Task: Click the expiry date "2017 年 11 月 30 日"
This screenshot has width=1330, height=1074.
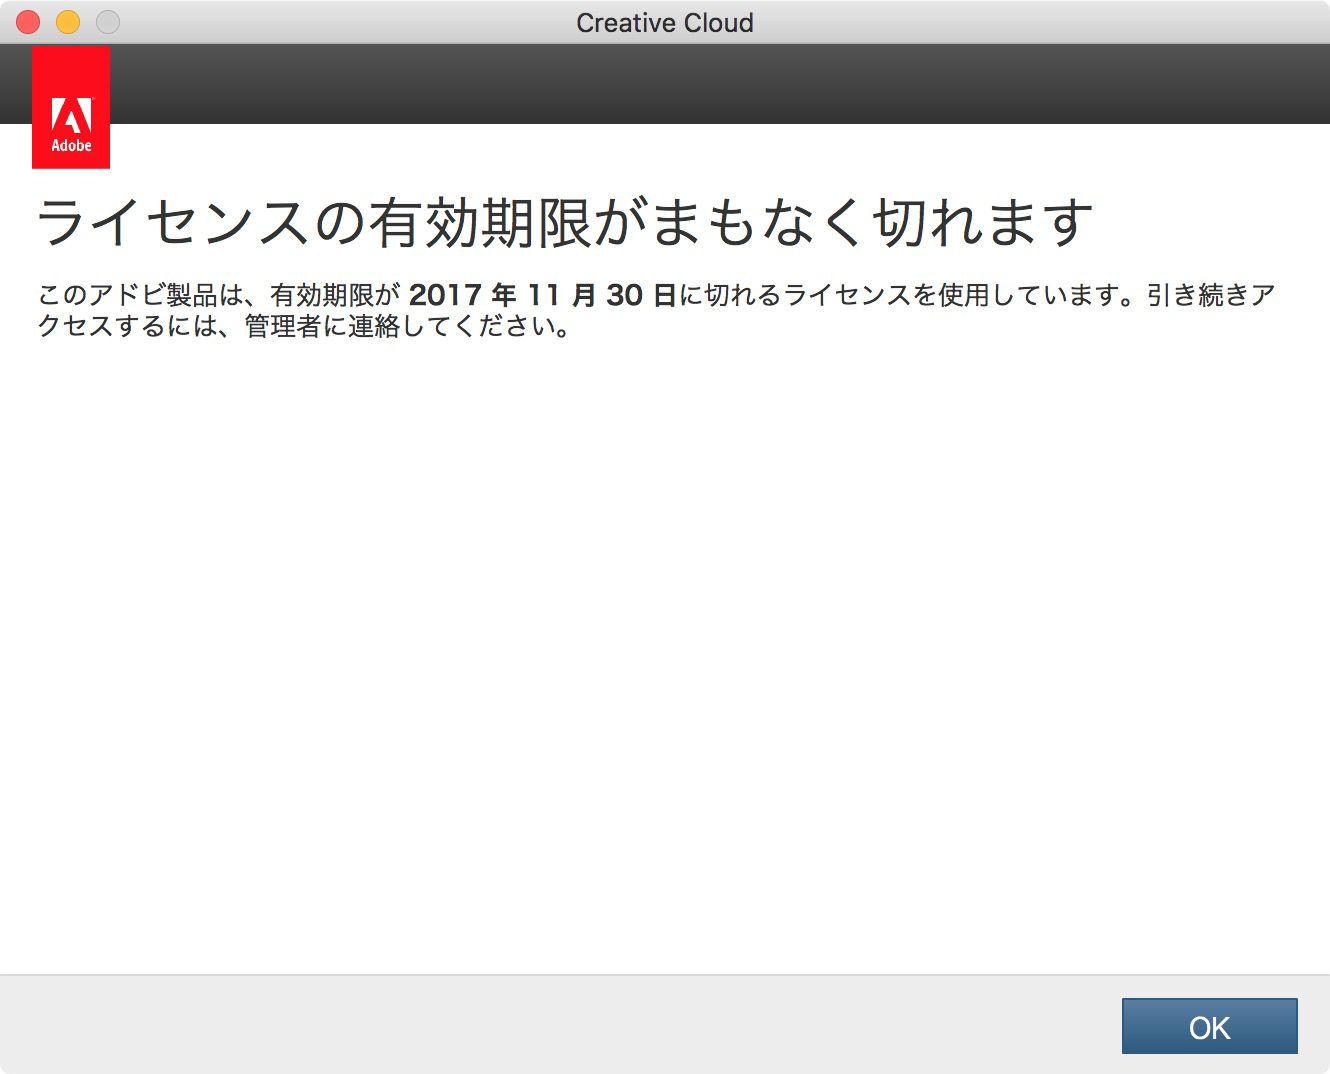Action: pos(543,295)
